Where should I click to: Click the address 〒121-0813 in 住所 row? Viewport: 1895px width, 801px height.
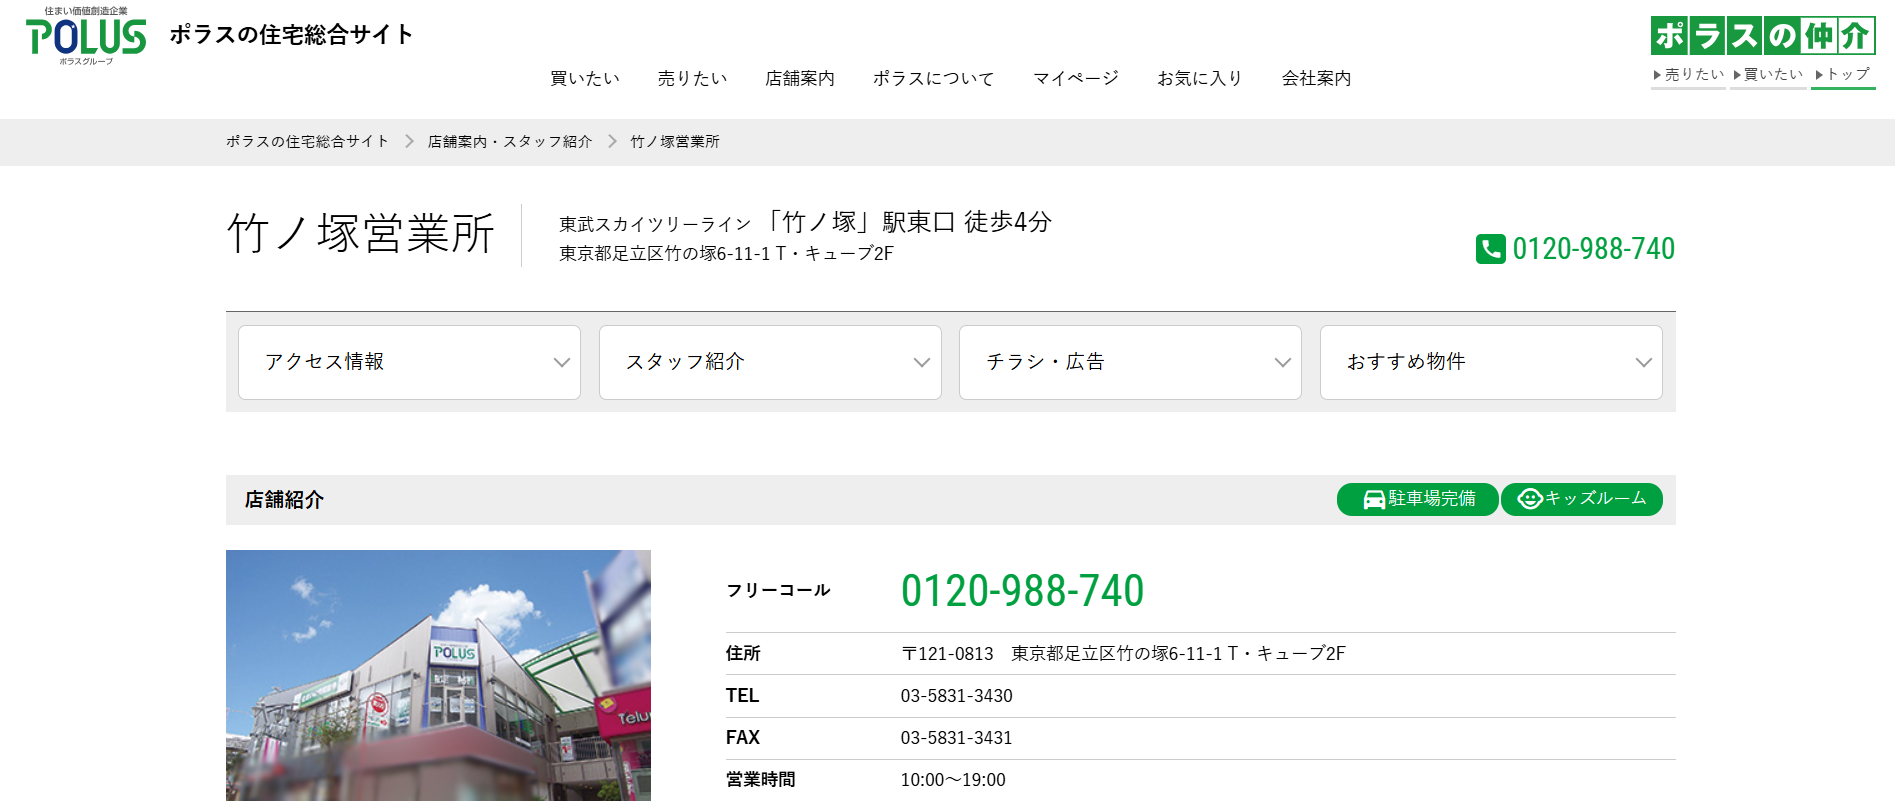(x=947, y=654)
